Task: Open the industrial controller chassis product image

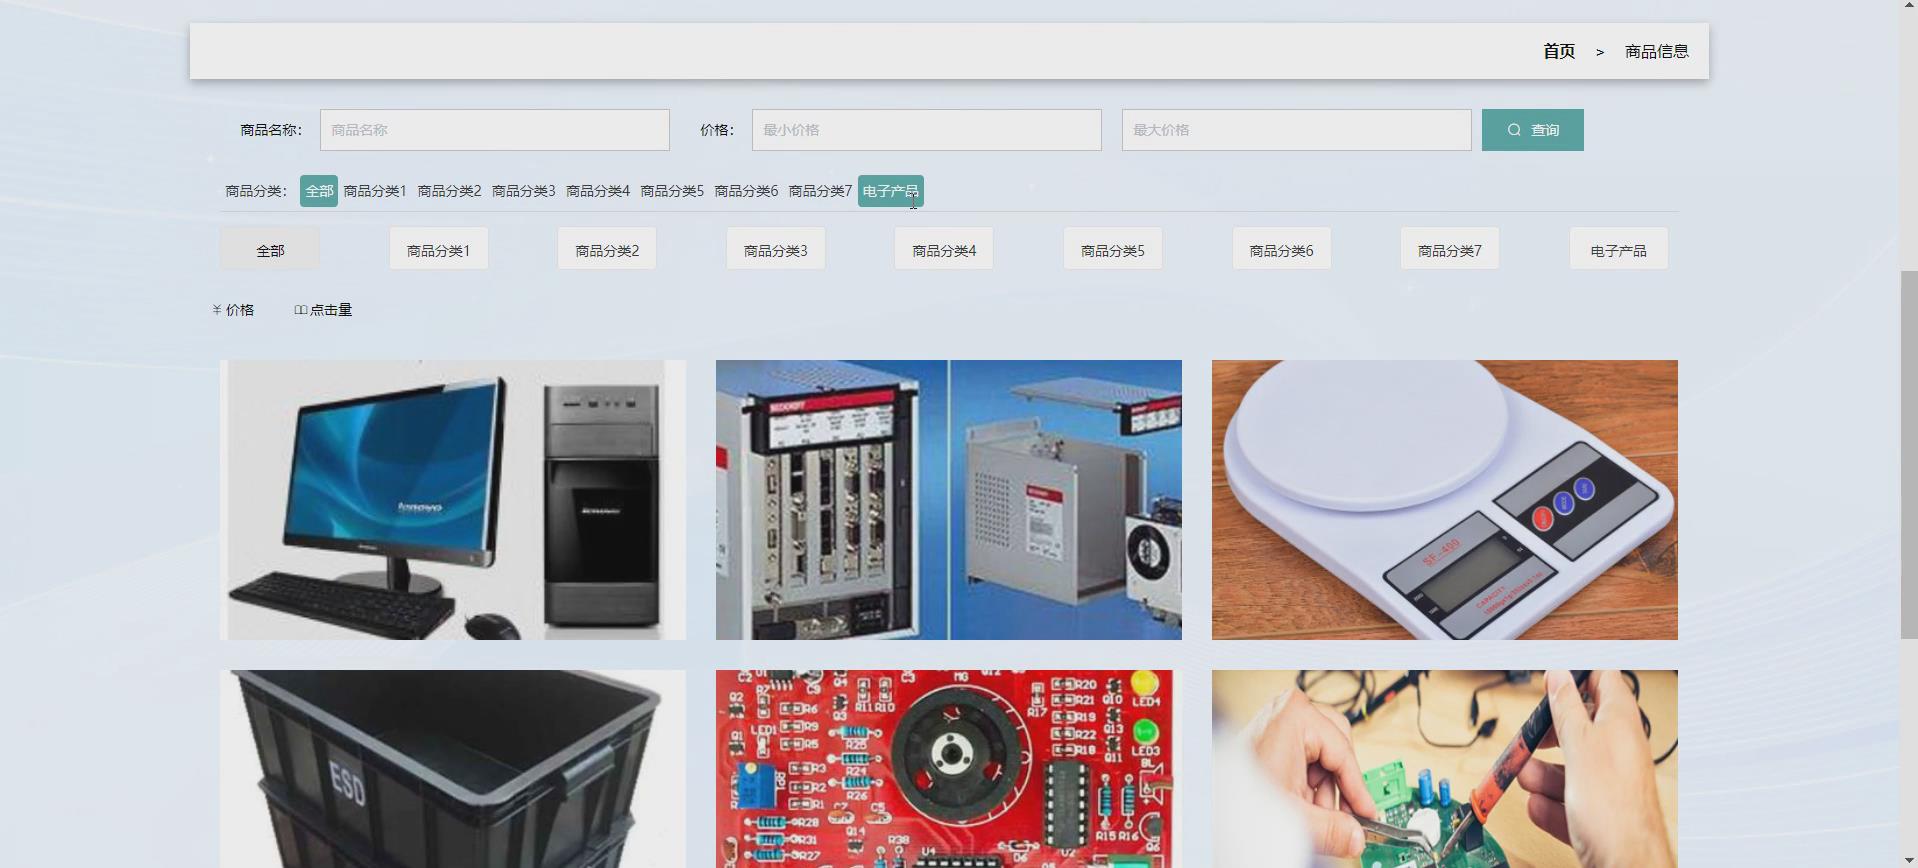Action: click(x=949, y=500)
